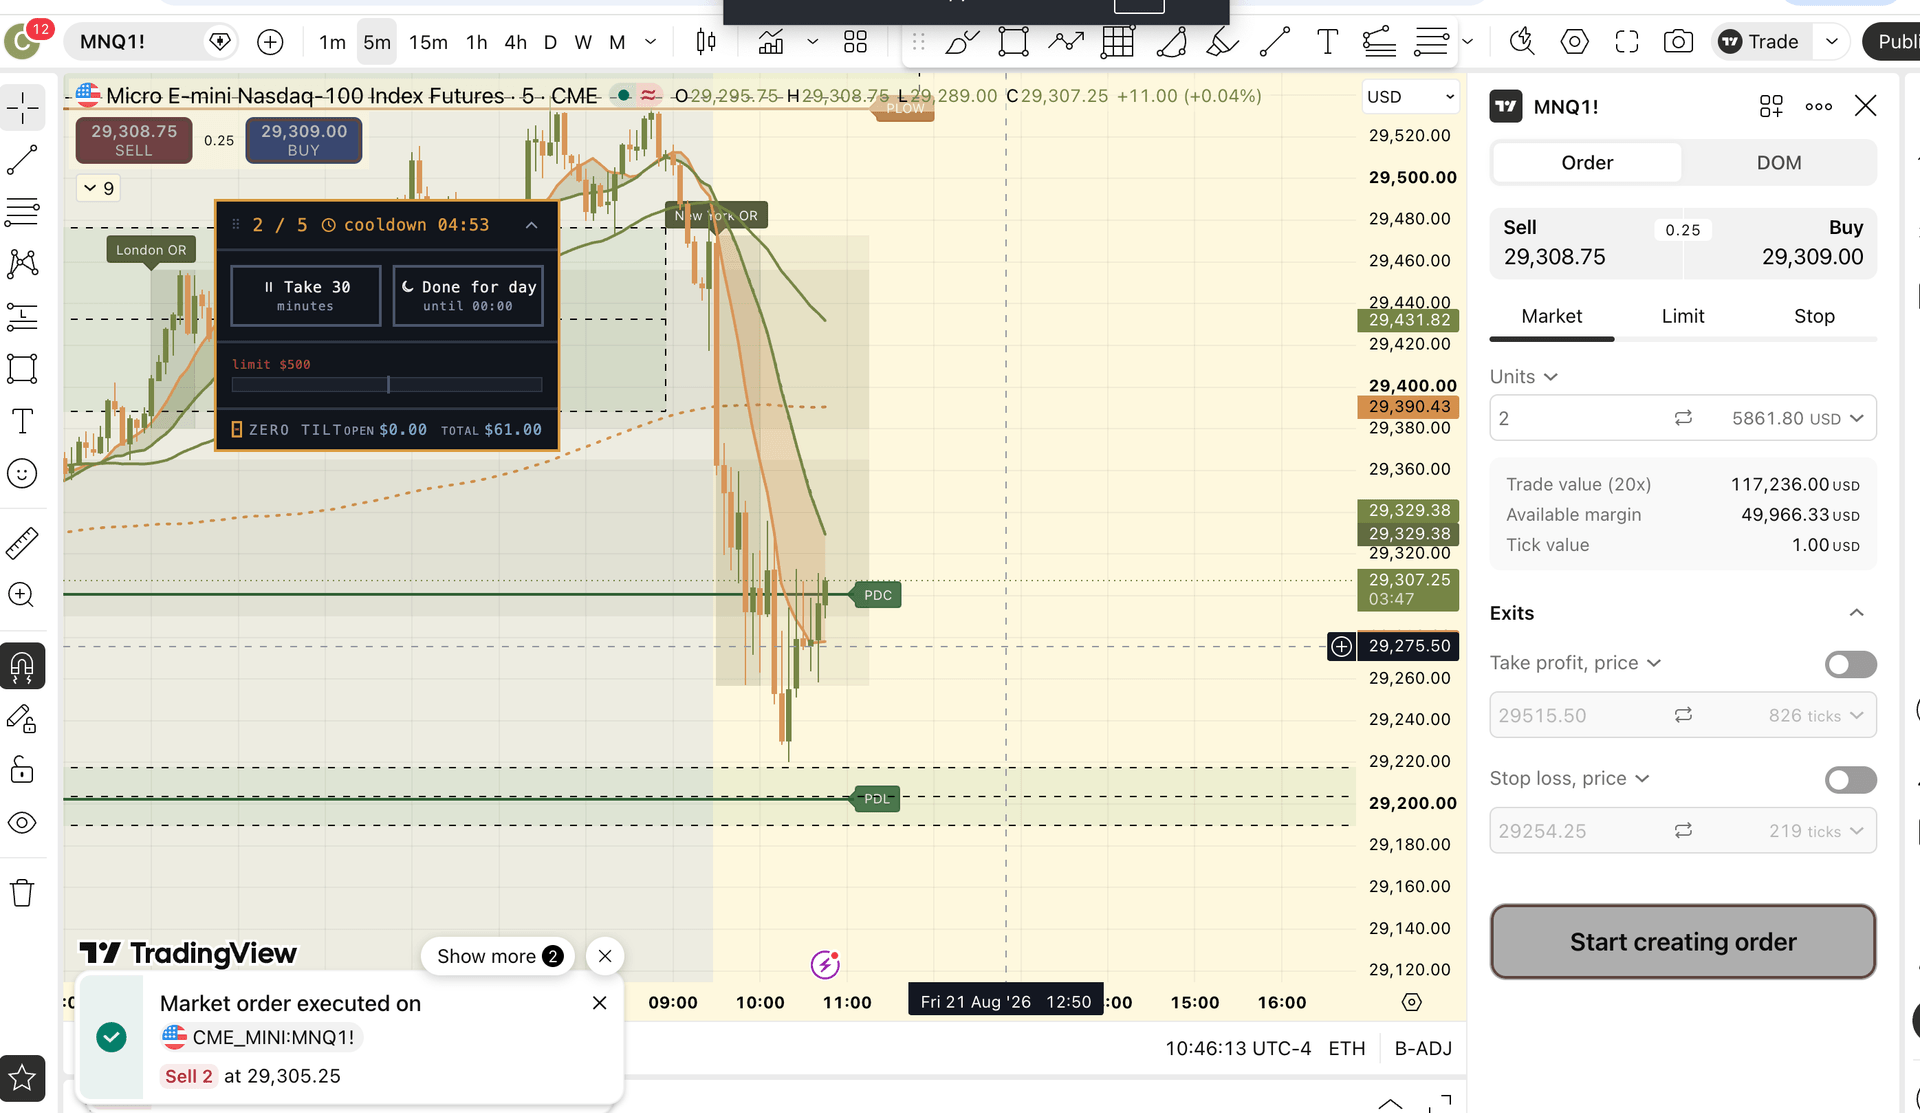Viewport: 1920px width, 1113px height.
Task: Select the trend line tool in left sidebar
Action: tap(22, 160)
